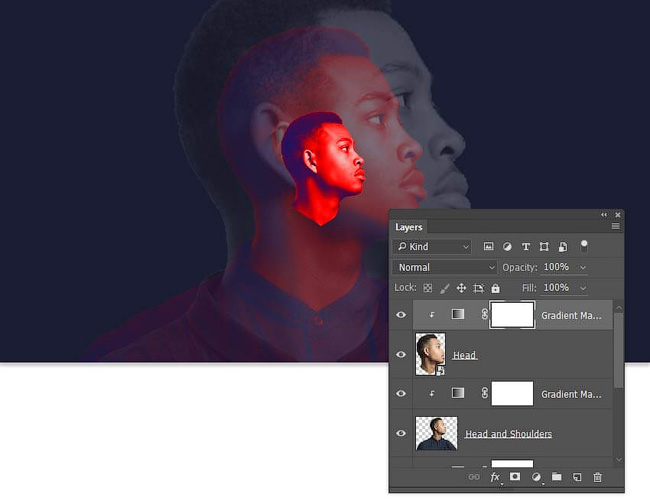Select the top Gradient Map layer name
Viewport: 650px width, 504px height.
pyautogui.click(x=571, y=315)
